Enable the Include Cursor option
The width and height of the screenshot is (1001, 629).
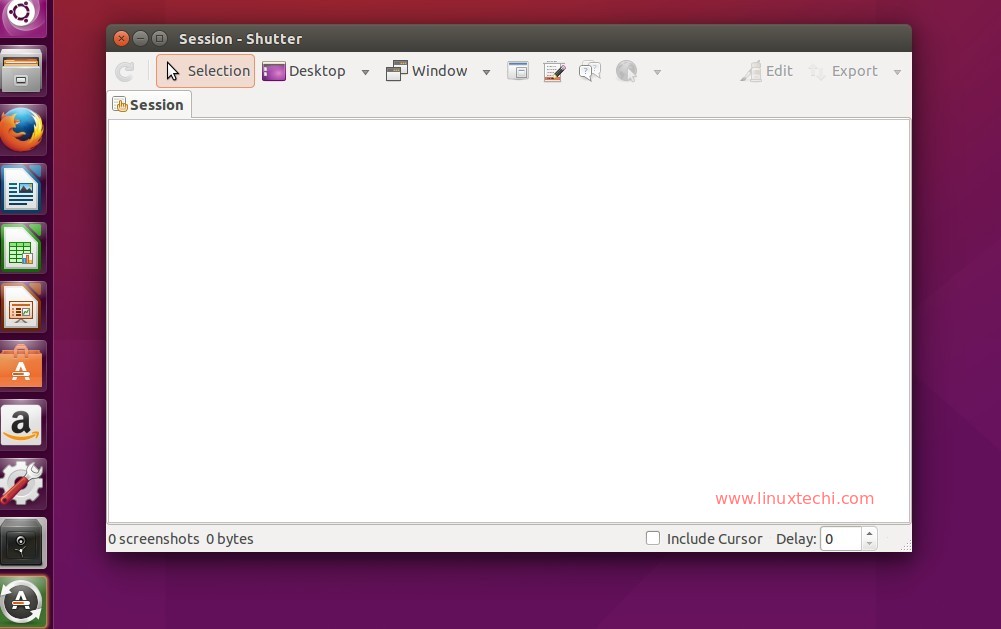[653, 538]
